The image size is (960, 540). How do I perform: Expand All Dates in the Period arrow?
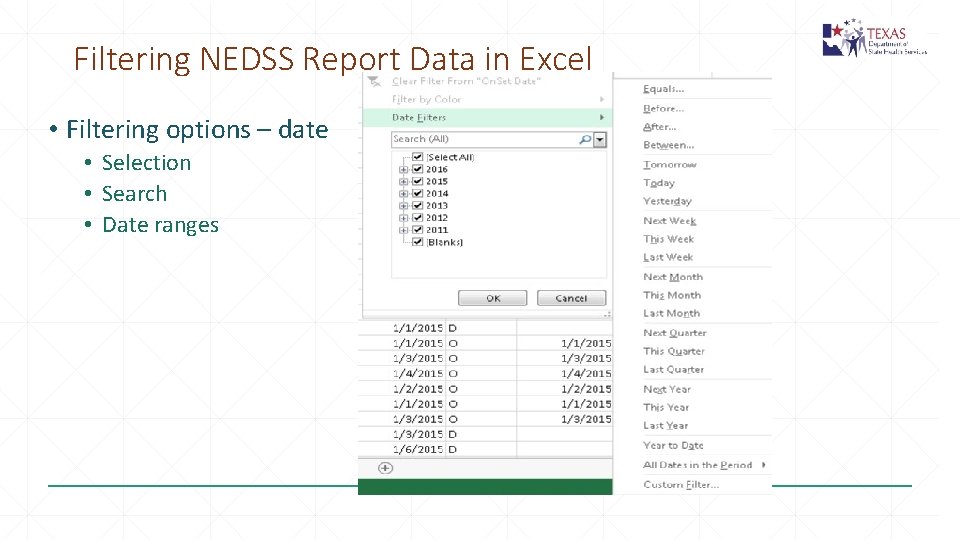click(x=763, y=465)
